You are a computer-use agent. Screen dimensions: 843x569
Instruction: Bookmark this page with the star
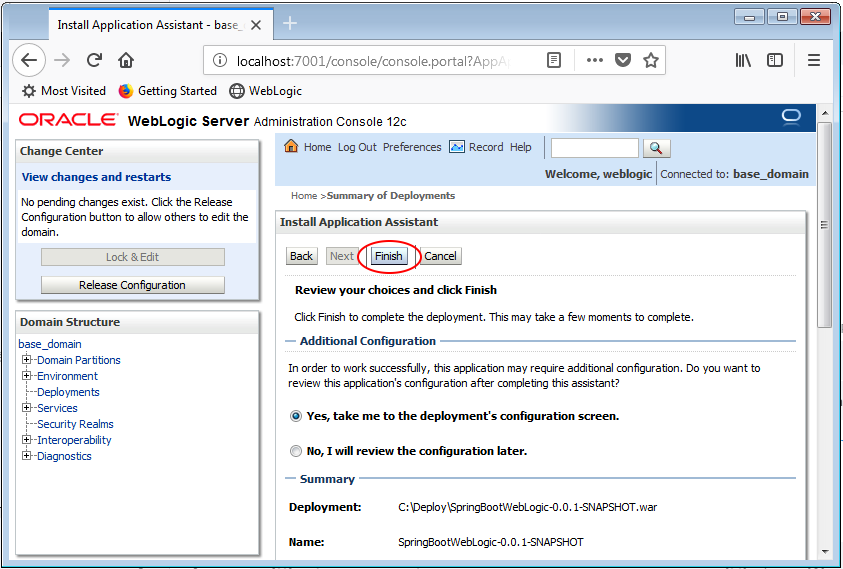point(651,60)
